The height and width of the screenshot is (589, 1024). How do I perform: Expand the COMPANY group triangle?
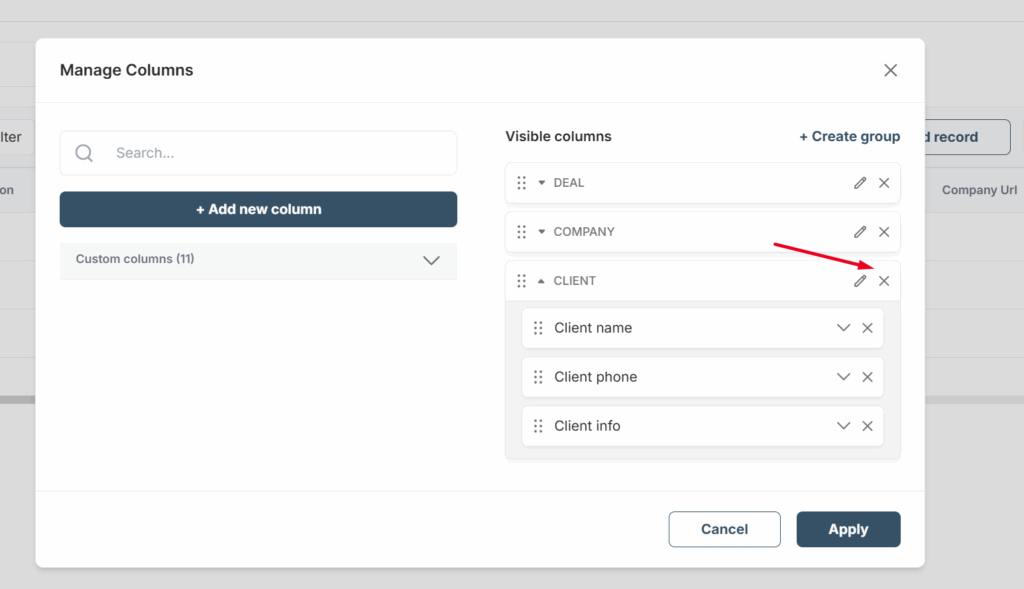[542, 232]
